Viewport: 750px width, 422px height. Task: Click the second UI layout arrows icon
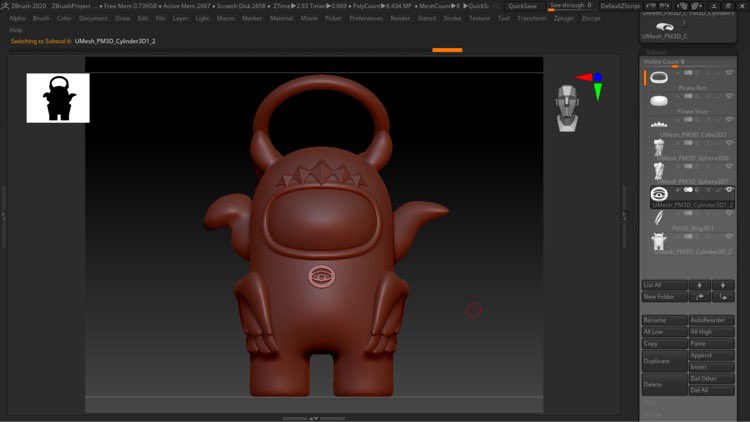[664, 6]
